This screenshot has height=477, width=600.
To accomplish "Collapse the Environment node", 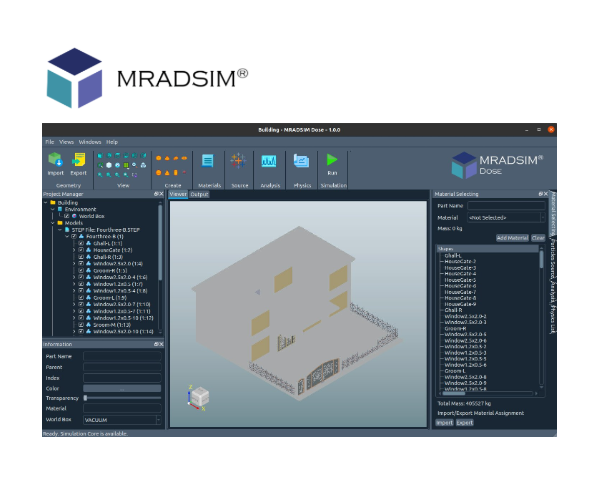I will [x=53, y=209].
